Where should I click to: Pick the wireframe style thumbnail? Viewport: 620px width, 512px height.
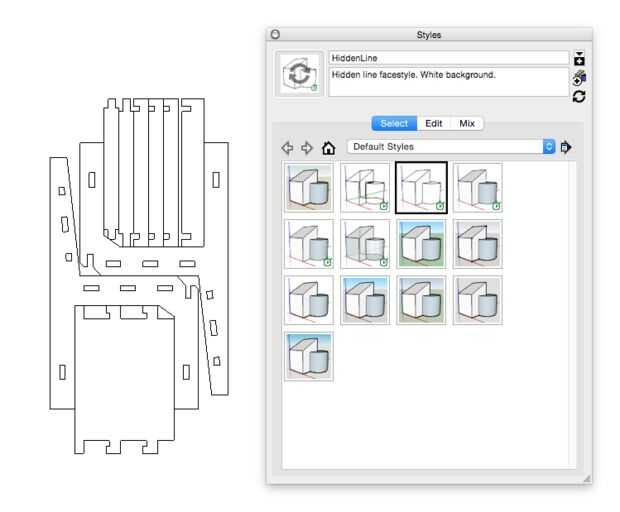(365, 187)
